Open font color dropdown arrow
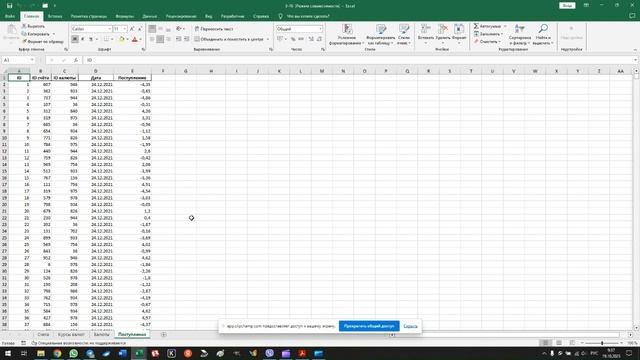Image resolution: width=640 pixels, height=360 pixels. pyautogui.click(x=141, y=40)
